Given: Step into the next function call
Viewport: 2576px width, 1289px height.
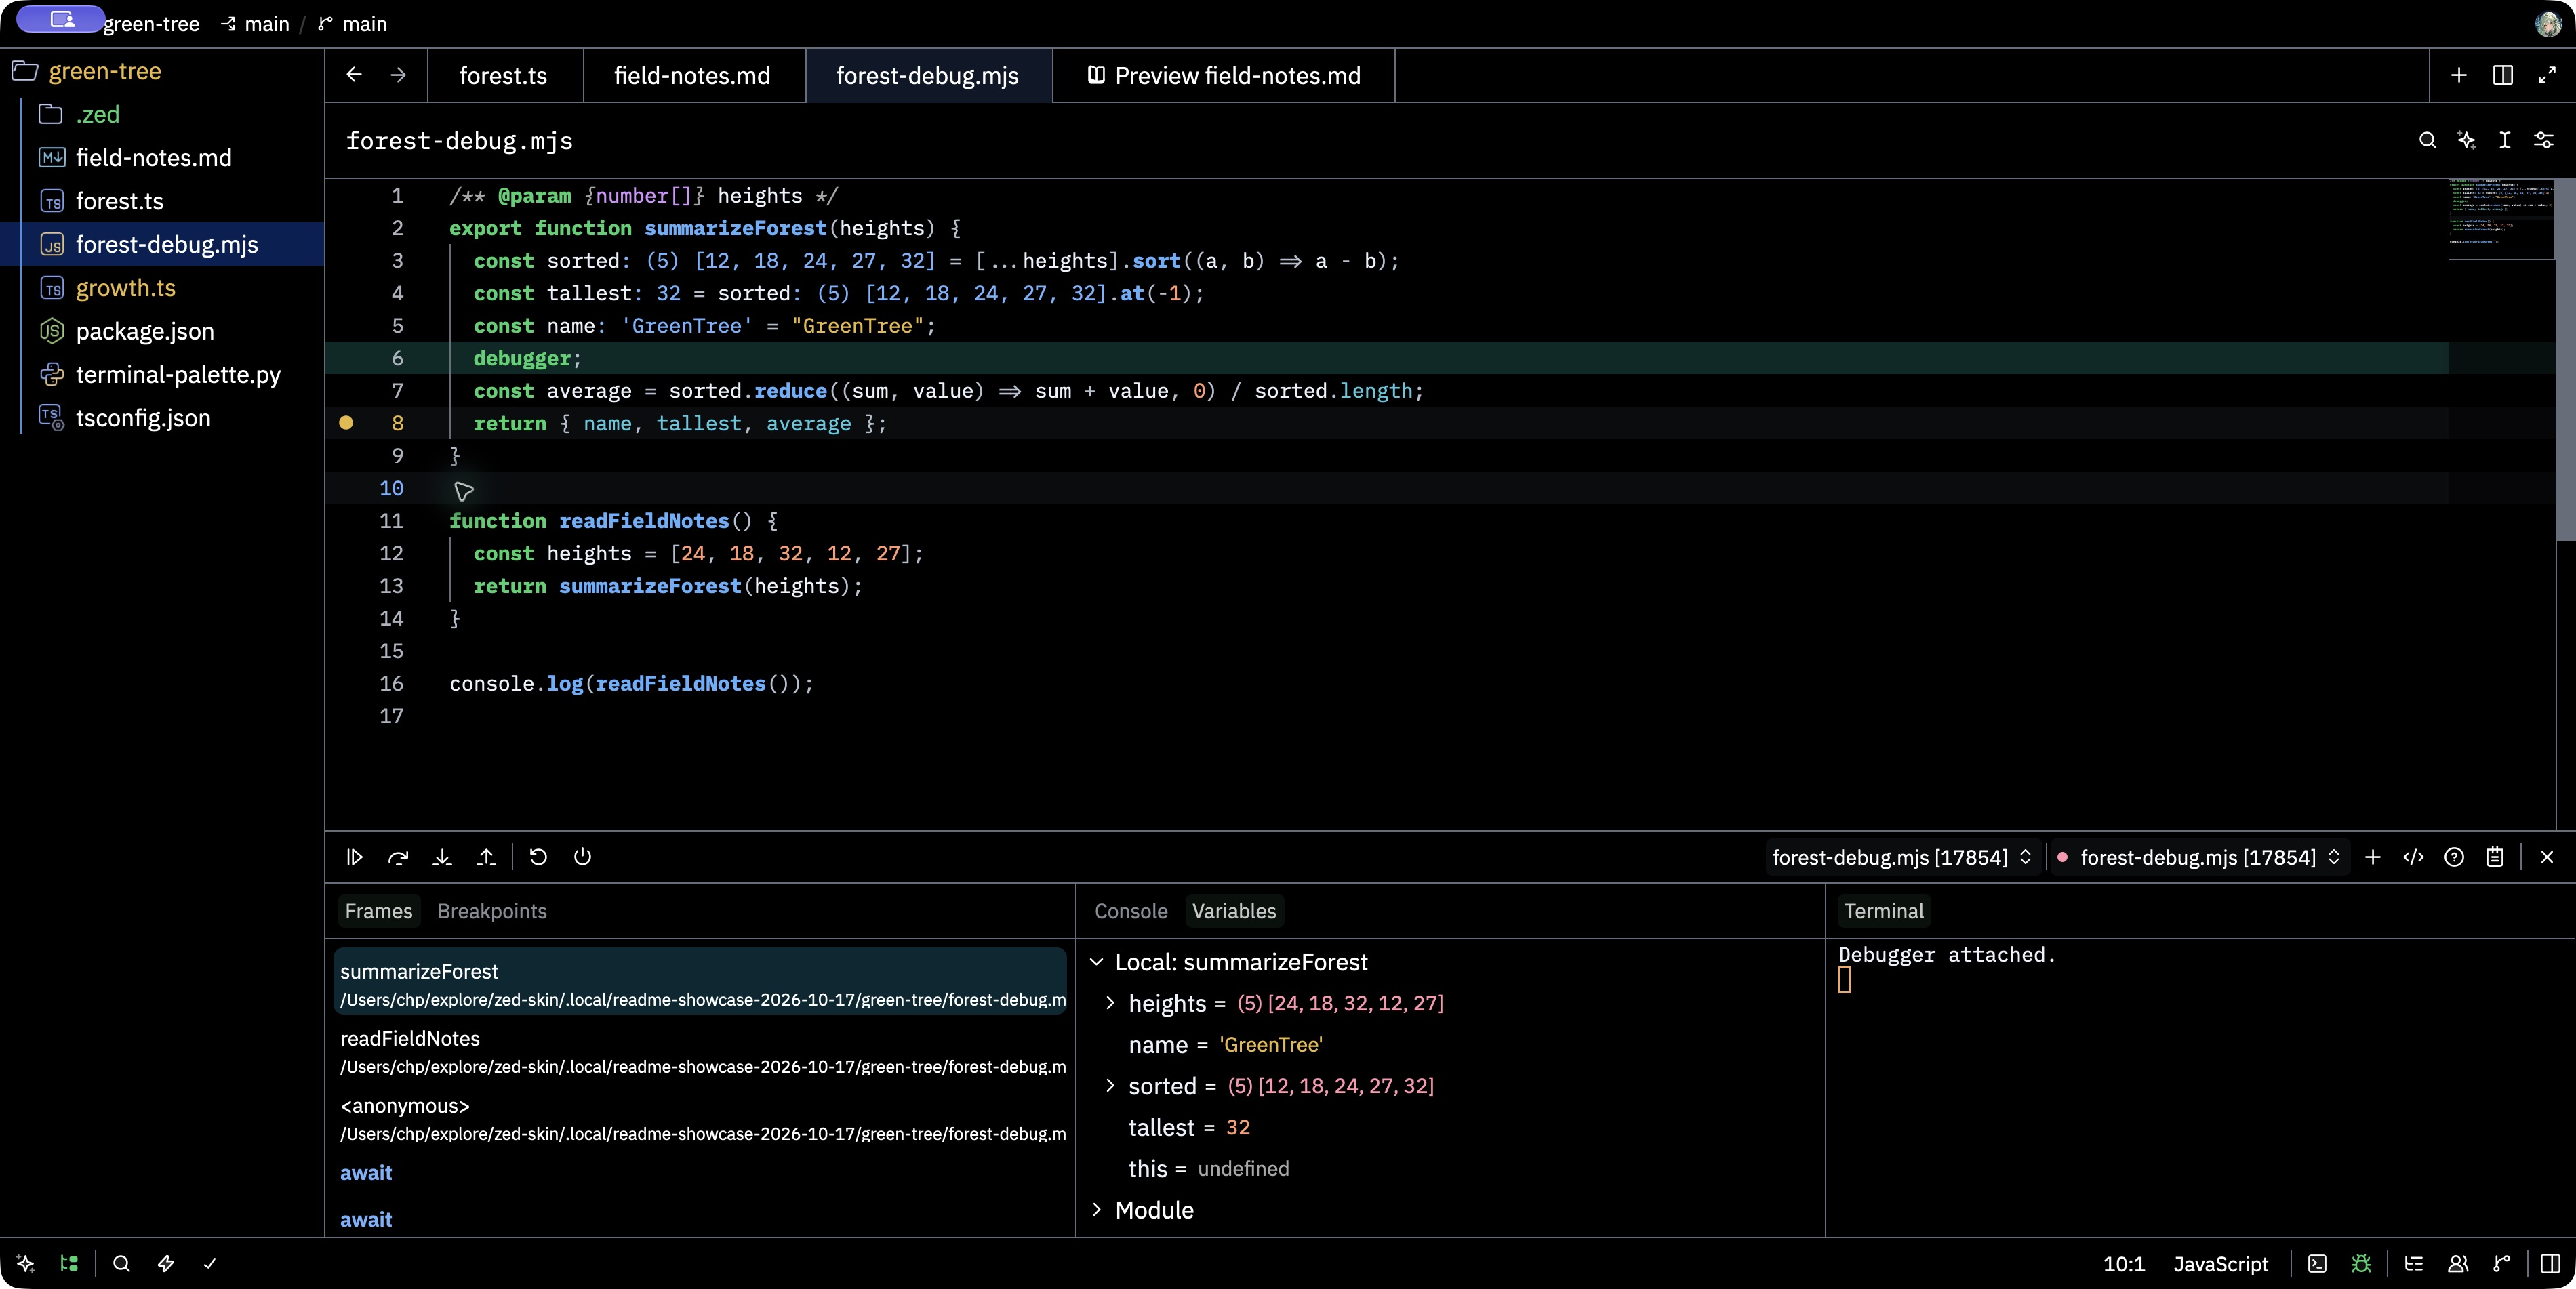Looking at the screenshot, I should tap(442, 857).
